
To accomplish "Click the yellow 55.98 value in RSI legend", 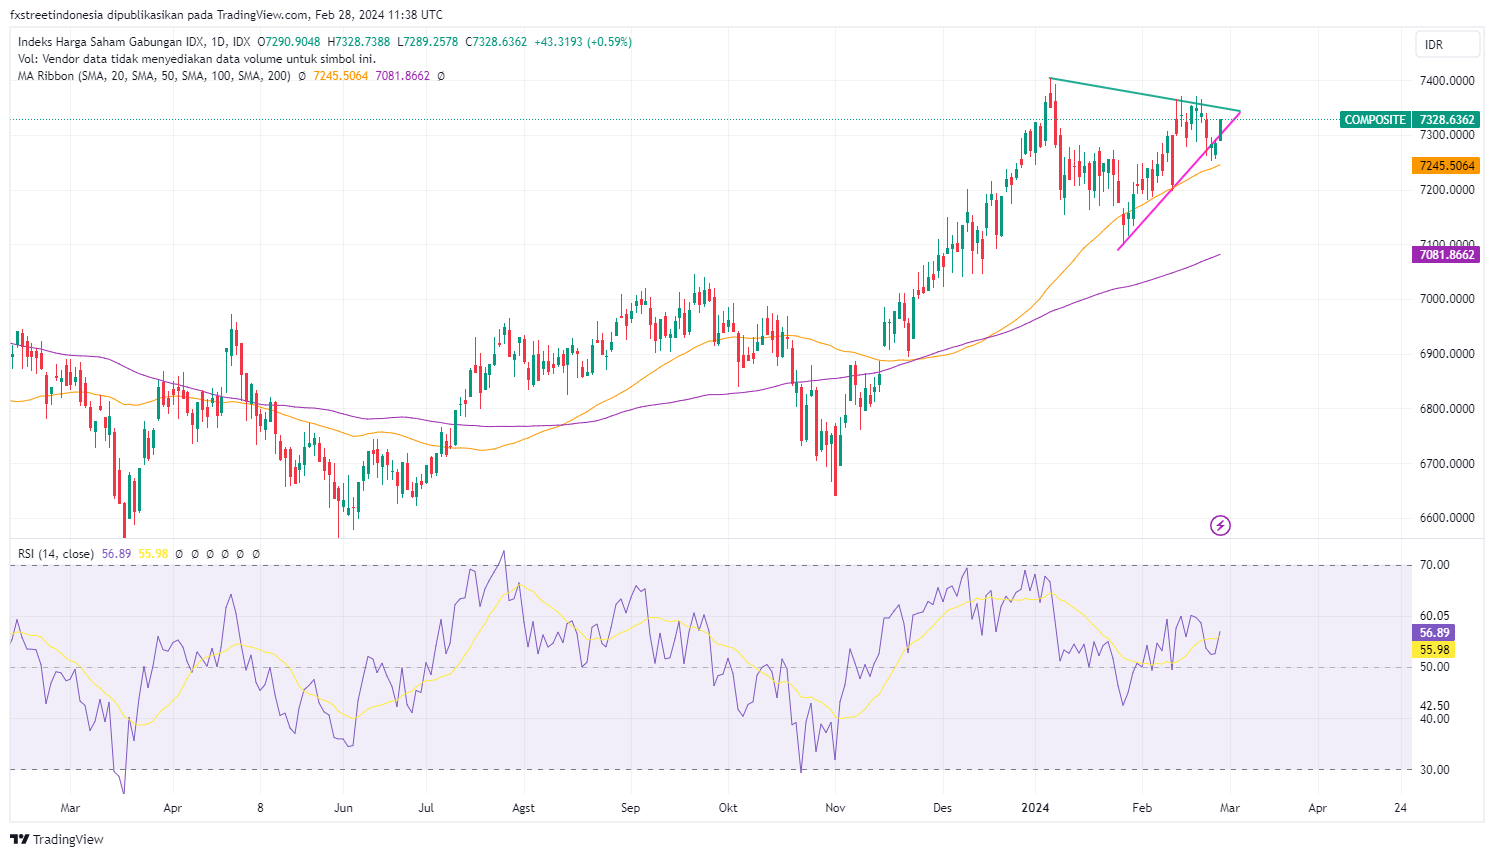I will (153, 554).
